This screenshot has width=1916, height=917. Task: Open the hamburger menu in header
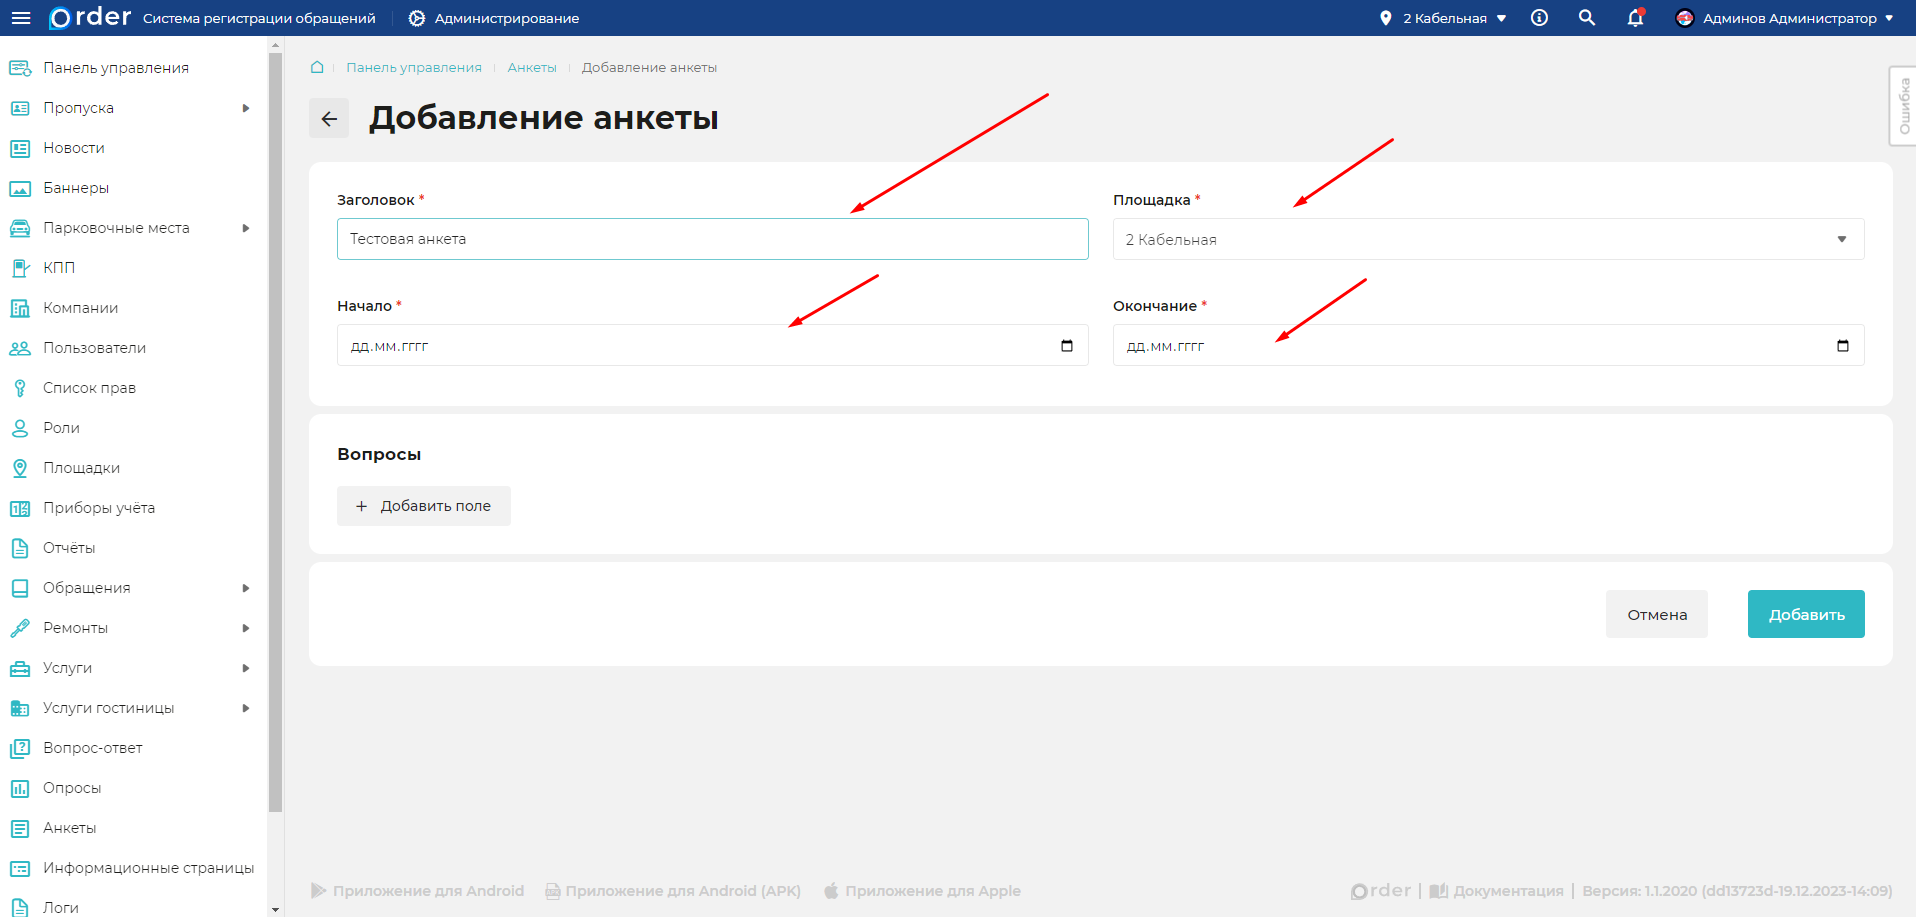(x=21, y=18)
